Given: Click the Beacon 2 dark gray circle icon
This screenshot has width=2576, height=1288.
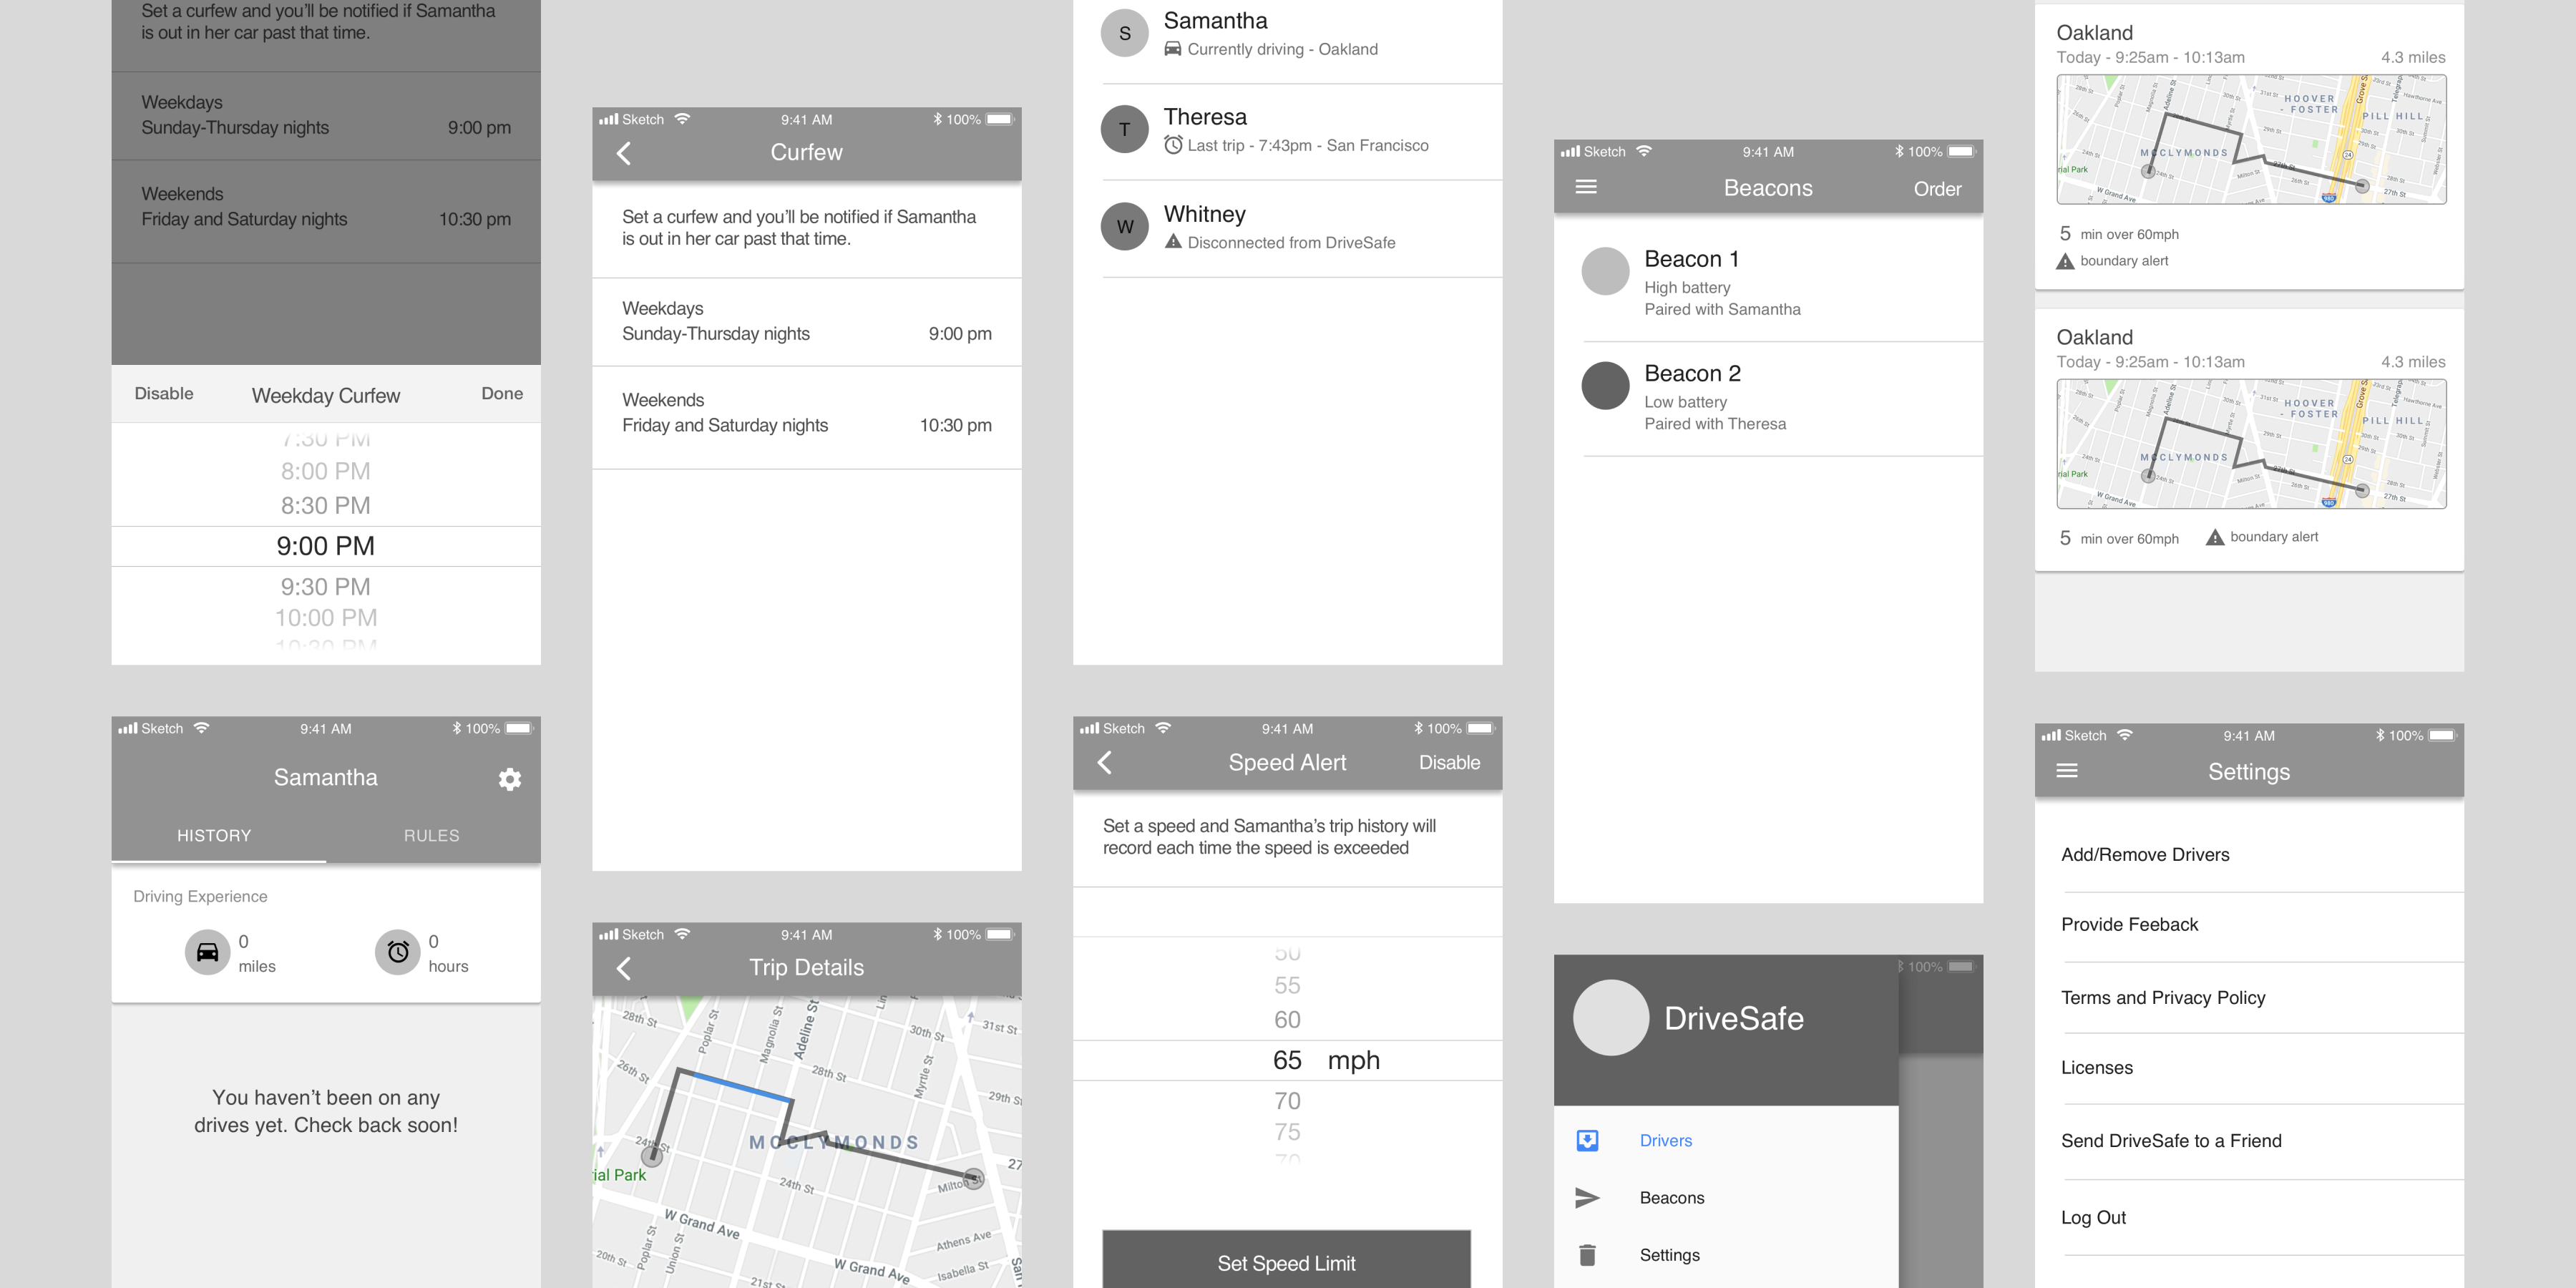Looking at the screenshot, I should point(1606,386).
